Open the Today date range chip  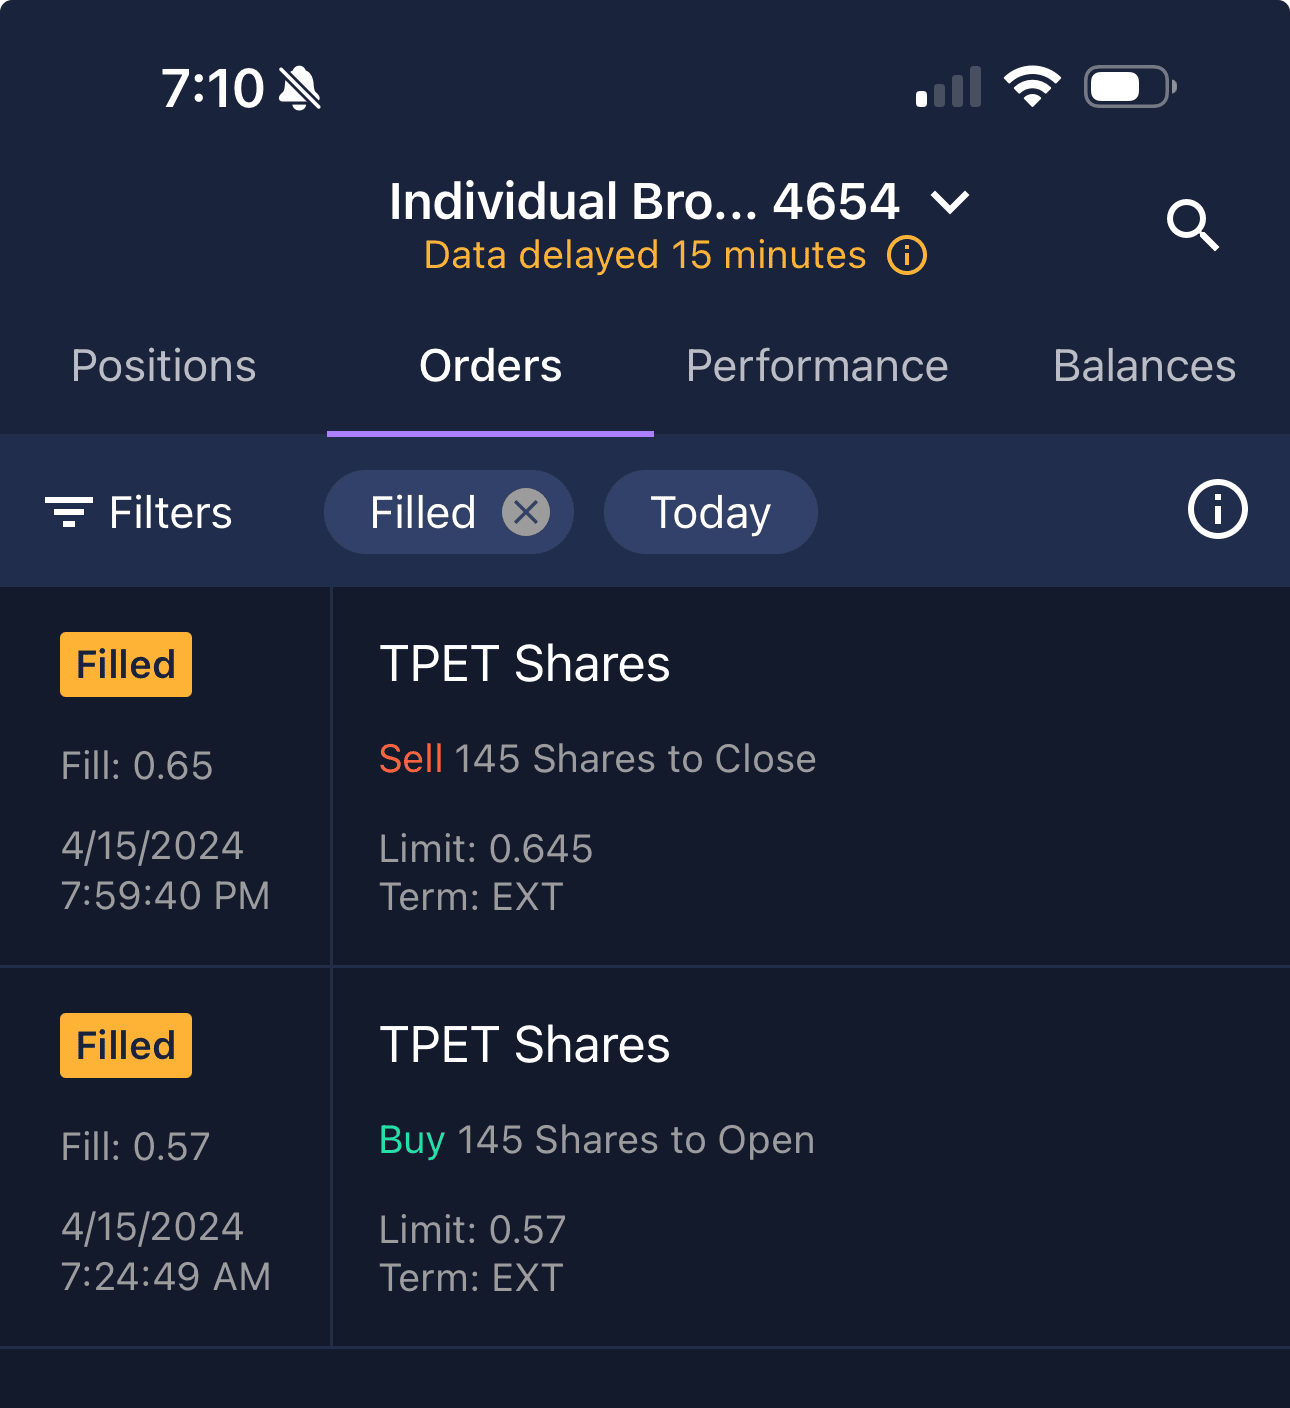(x=710, y=513)
